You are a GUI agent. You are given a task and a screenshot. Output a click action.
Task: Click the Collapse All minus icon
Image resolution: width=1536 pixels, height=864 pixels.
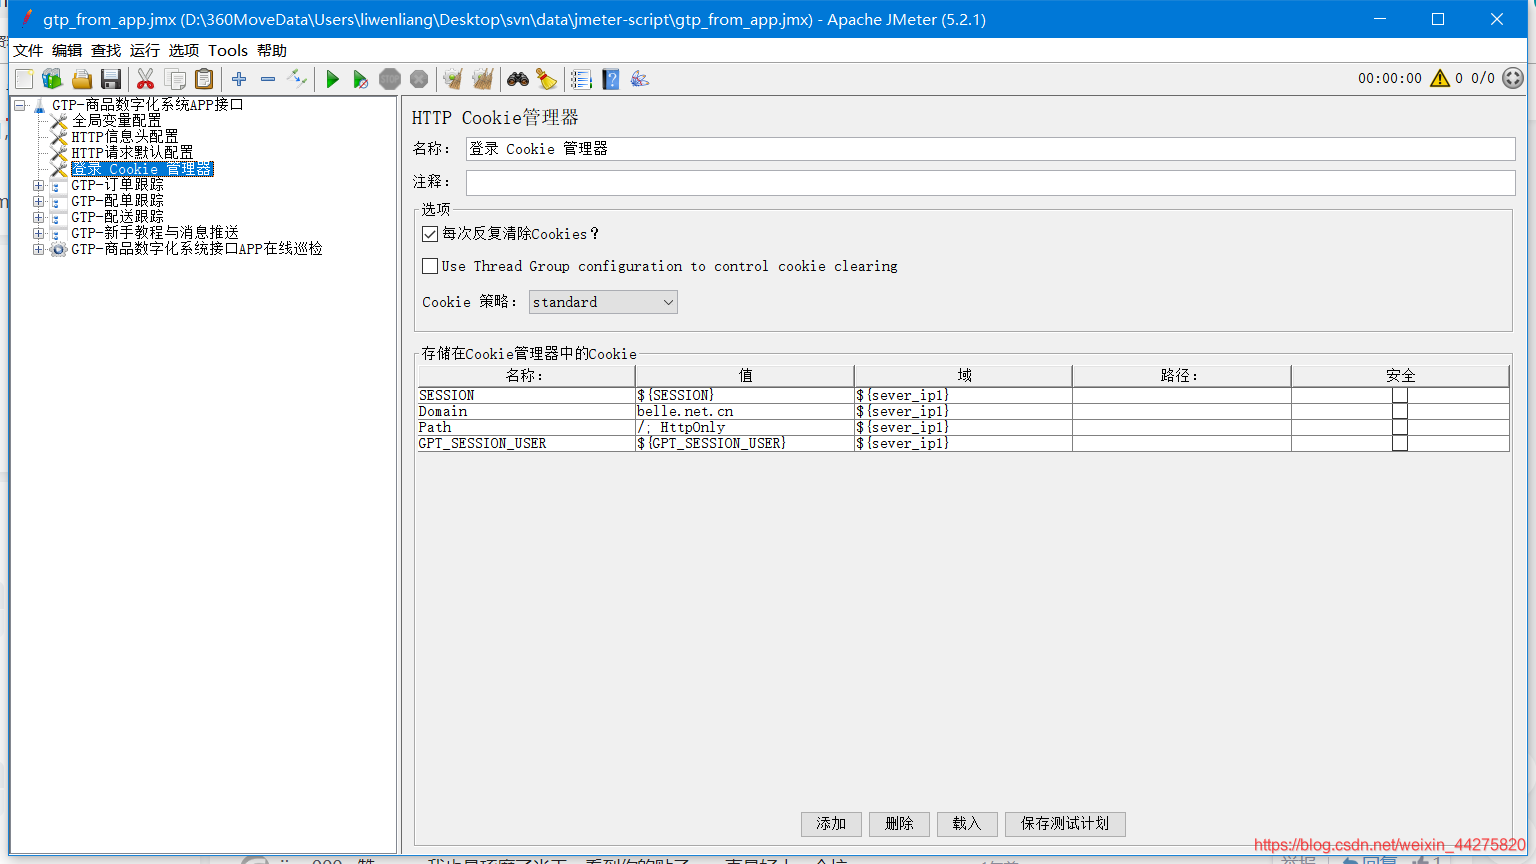point(268,79)
